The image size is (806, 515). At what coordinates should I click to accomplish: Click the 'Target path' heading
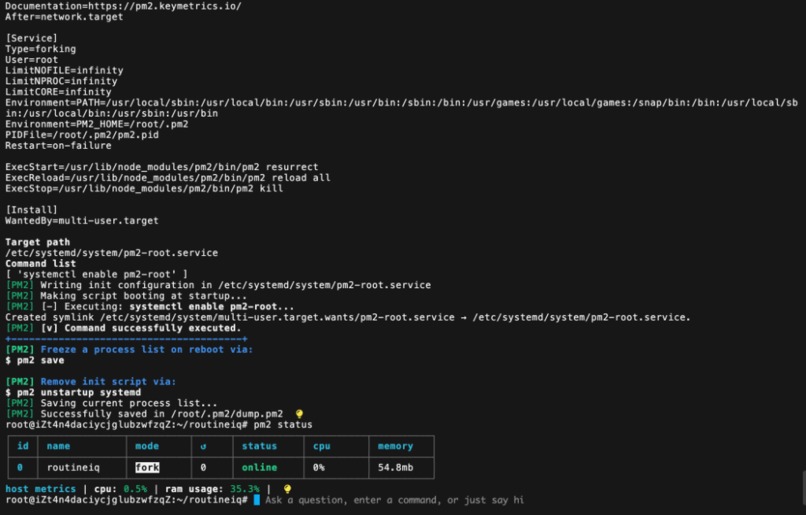[x=38, y=242]
